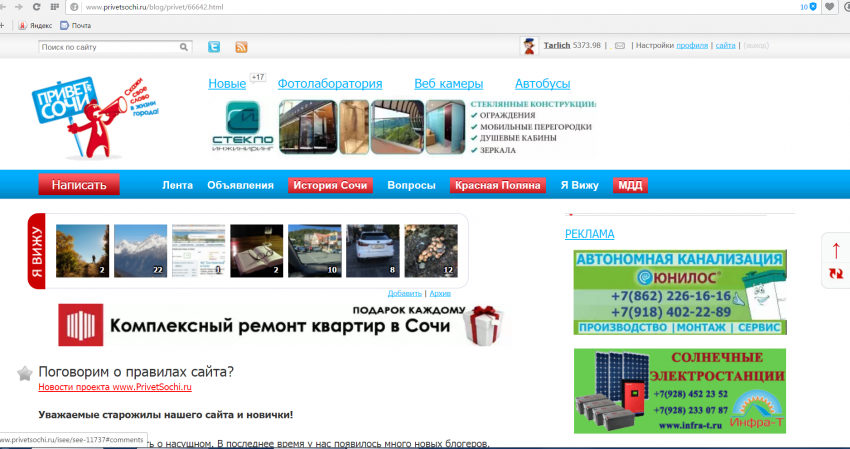
Task: Click into the site search field
Action: 110,47
